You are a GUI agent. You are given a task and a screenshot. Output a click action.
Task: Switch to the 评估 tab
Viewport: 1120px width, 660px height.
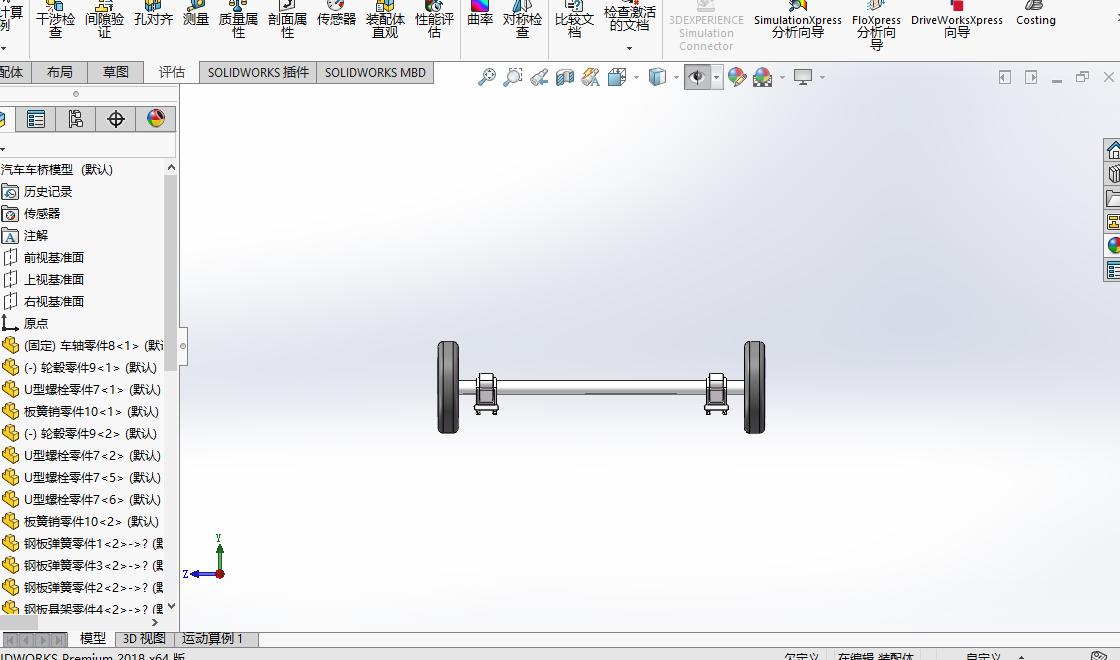click(171, 72)
